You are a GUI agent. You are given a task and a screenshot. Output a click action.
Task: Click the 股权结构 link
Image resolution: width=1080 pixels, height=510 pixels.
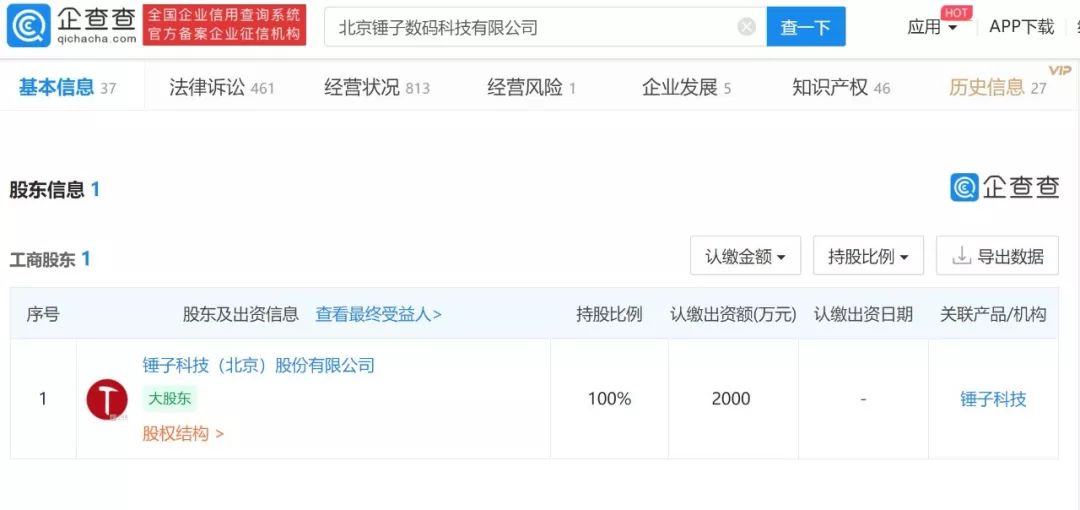[183, 434]
